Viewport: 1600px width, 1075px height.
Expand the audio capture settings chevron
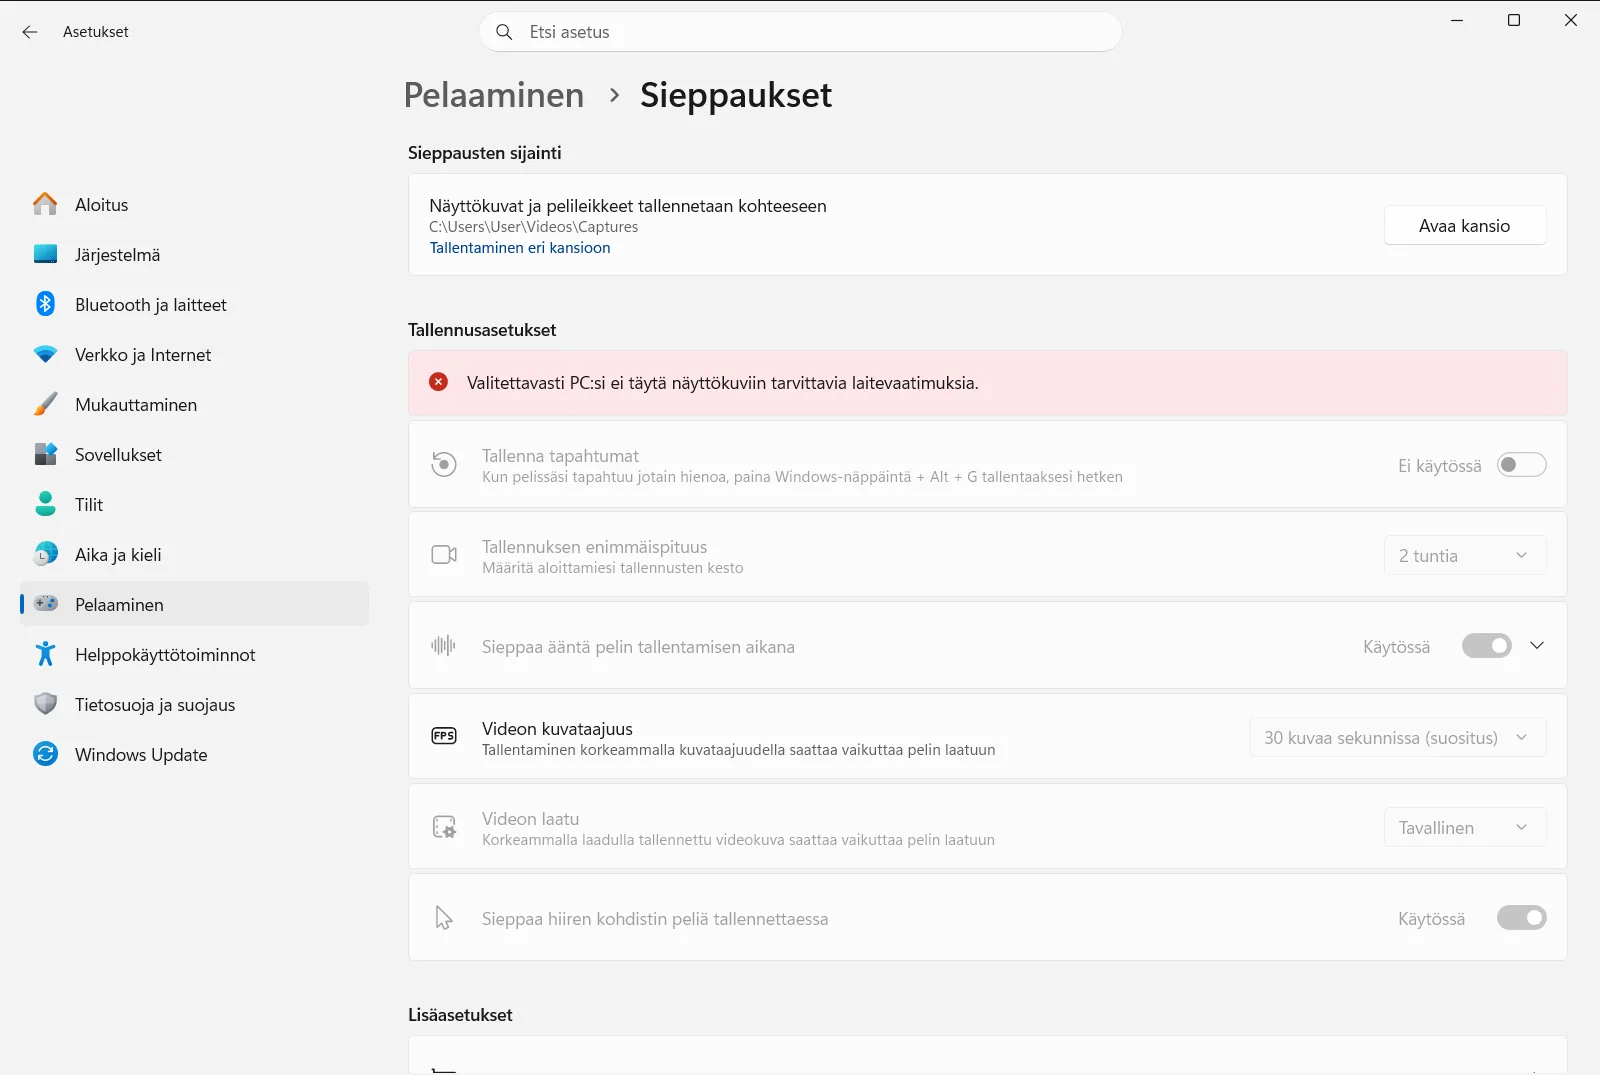[1537, 646]
